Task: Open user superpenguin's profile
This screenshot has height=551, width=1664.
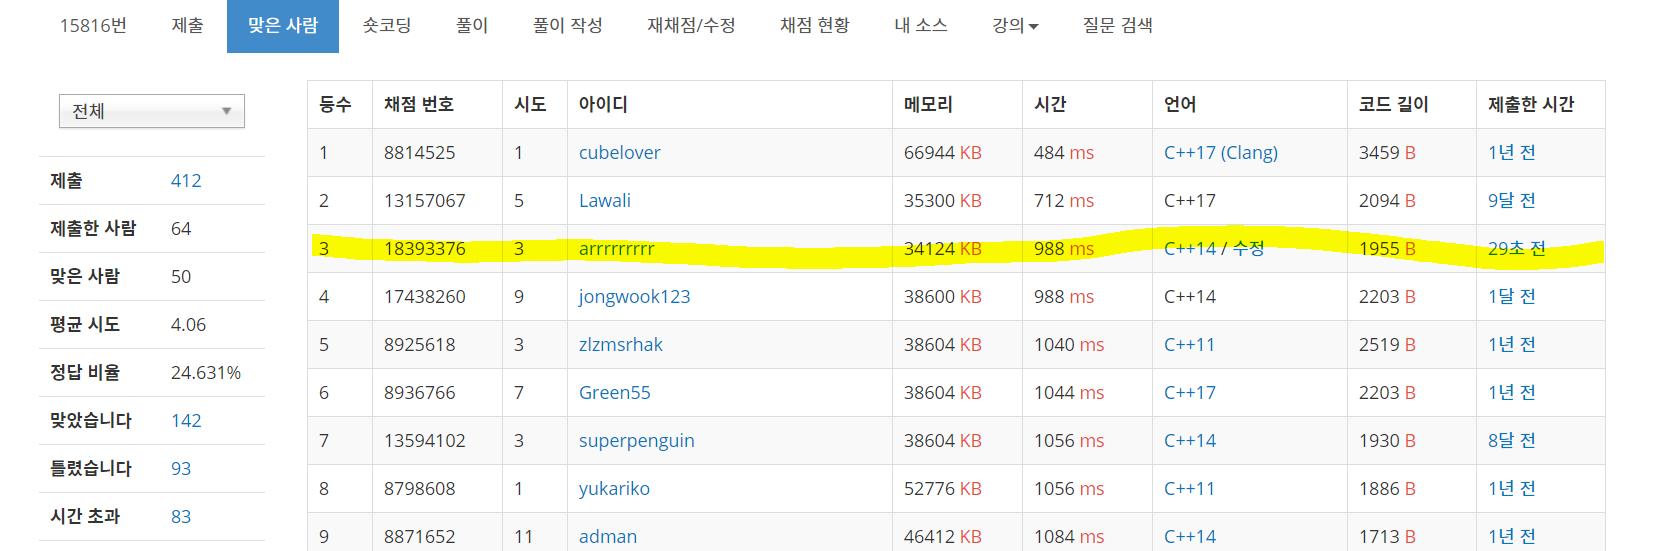Action: tap(637, 441)
